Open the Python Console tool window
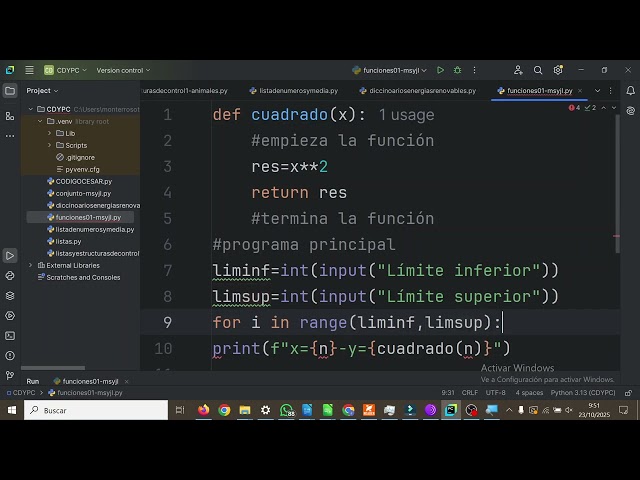 tap(10, 276)
